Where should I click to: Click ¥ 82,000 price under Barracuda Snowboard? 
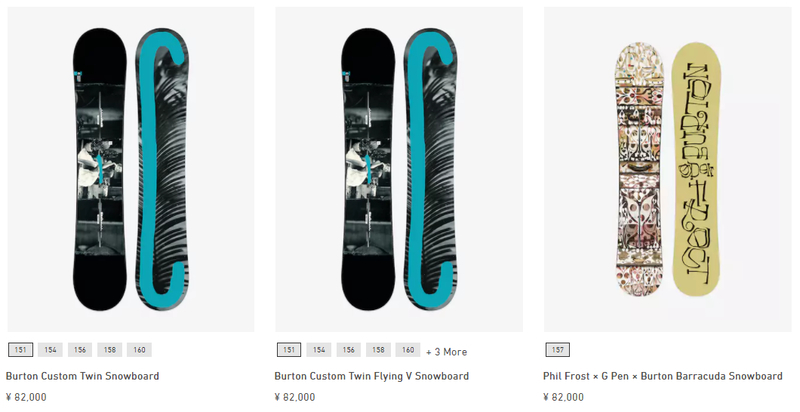coord(563,397)
